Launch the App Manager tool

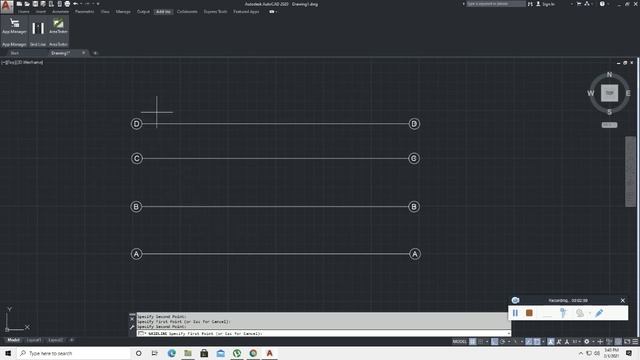(14, 27)
